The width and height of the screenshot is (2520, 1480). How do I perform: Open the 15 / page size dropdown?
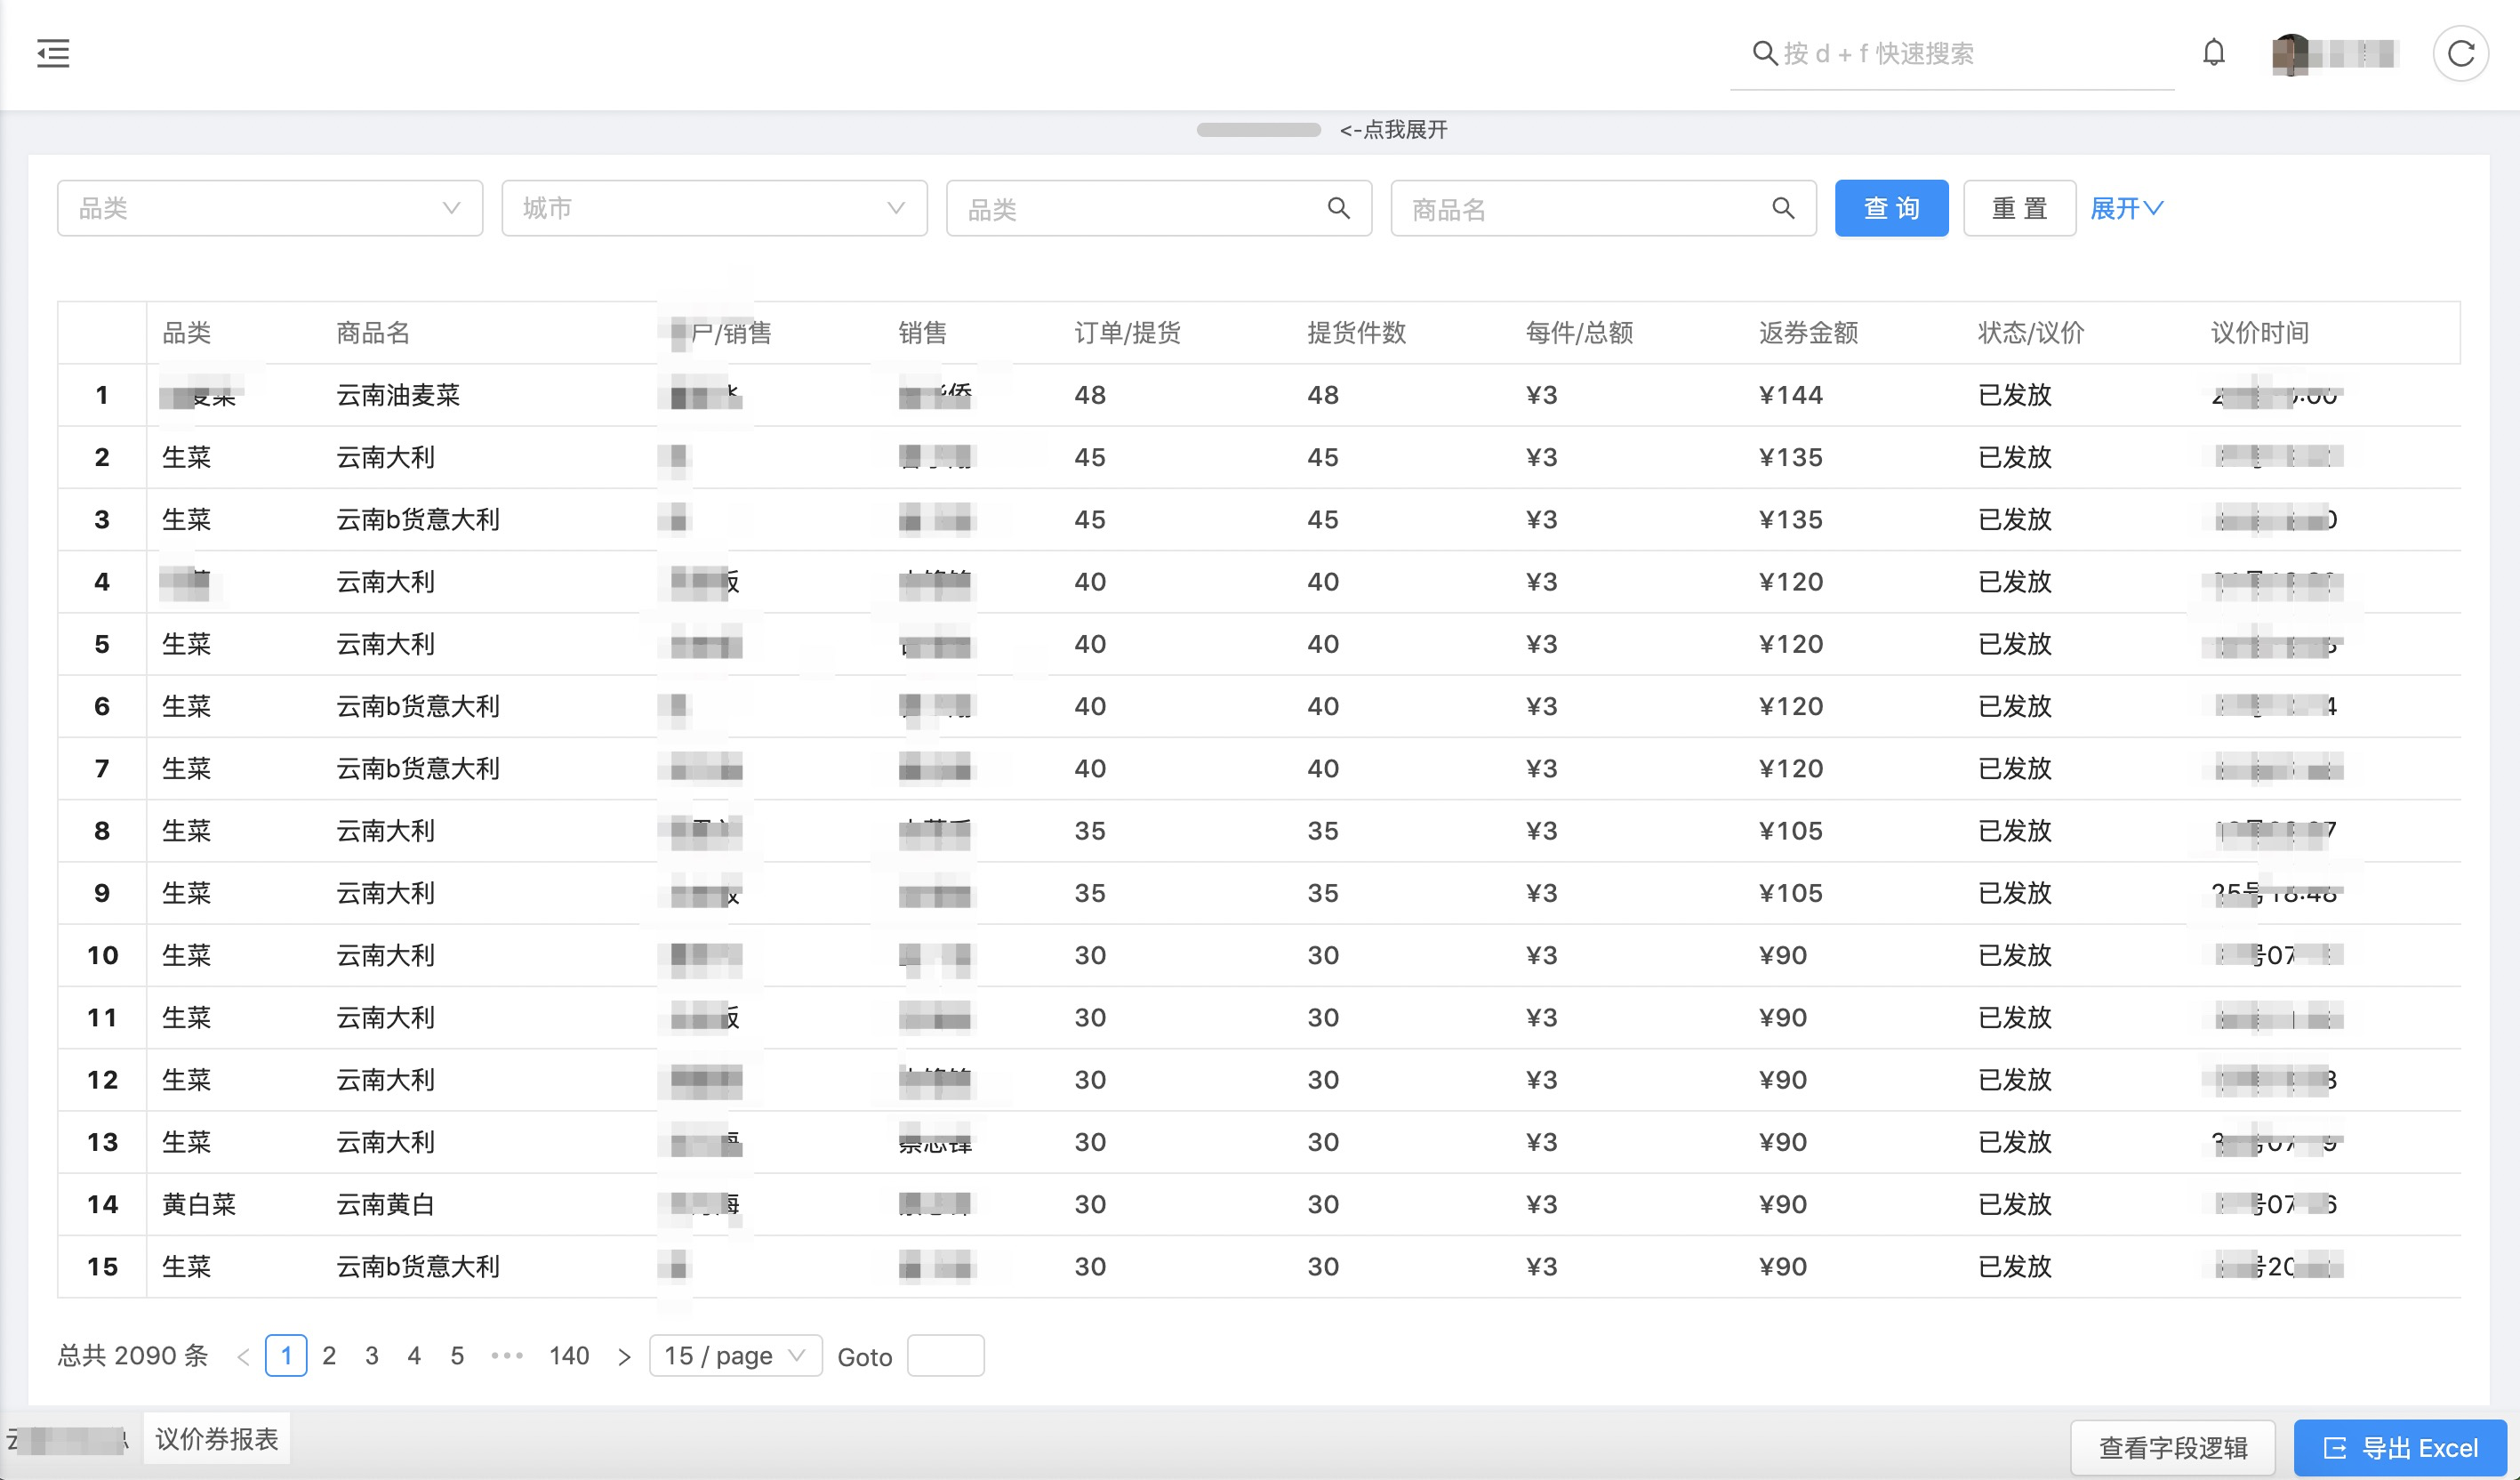(735, 1356)
